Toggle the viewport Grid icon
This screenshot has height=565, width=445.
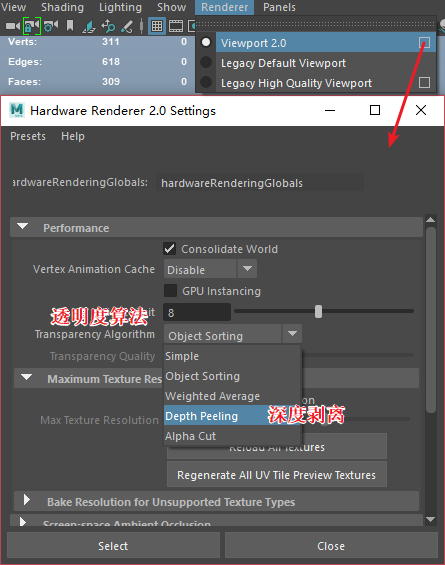157,26
